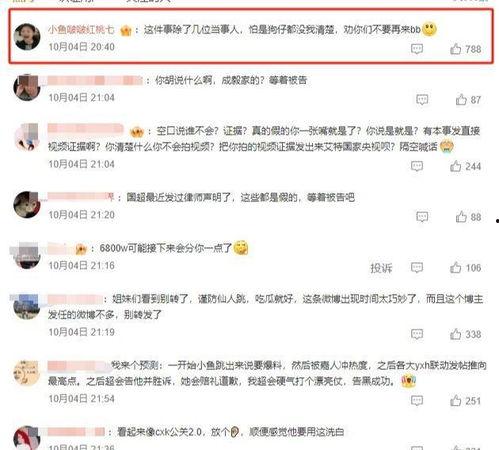Reply to the 21:19 comment
Viewport: 499px width, 450px height.
pyautogui.click(x=417, y=334)
